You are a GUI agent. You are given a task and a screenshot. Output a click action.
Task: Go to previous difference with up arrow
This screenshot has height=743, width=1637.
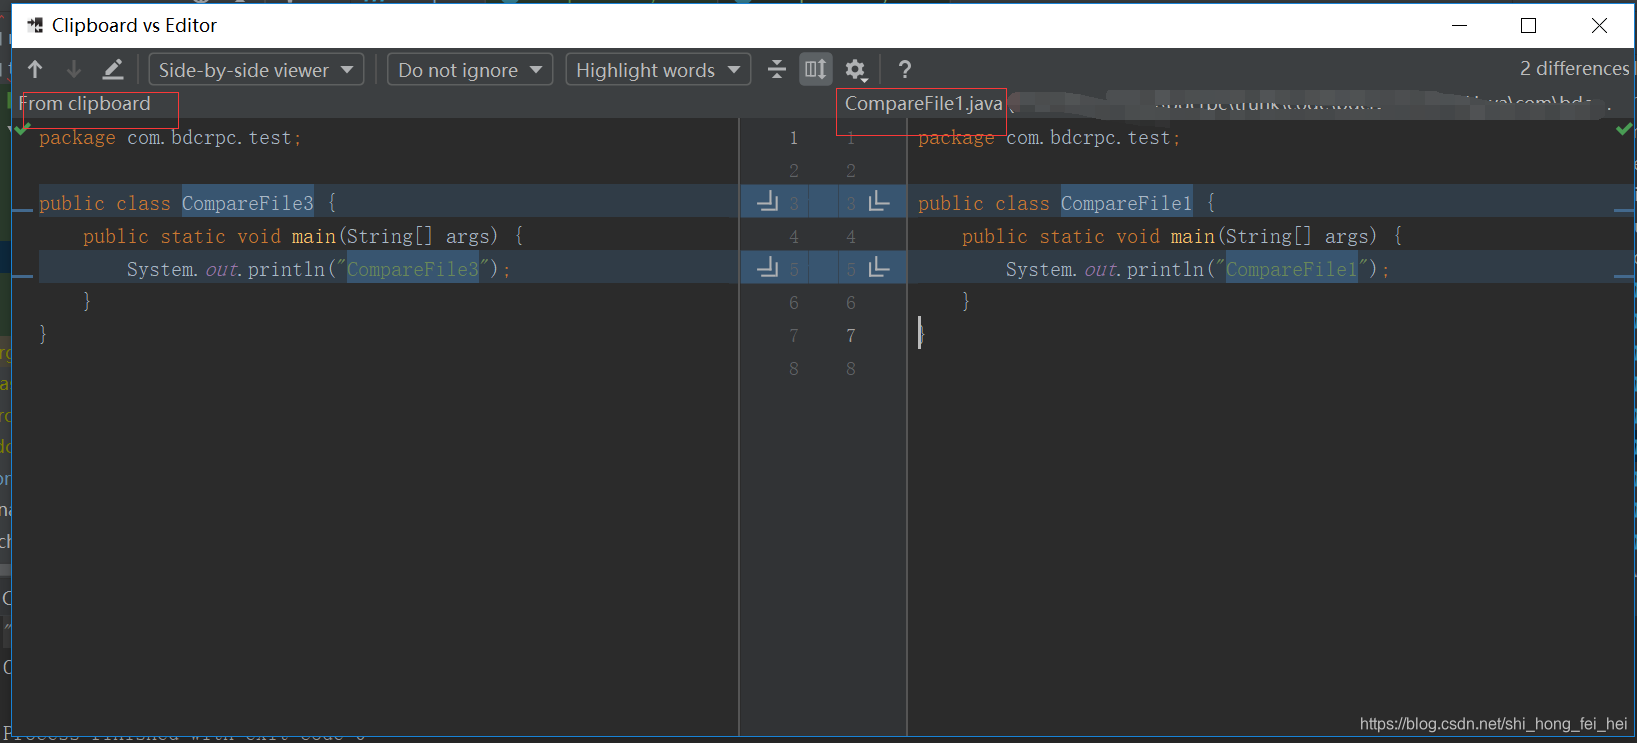coord(35,69)
